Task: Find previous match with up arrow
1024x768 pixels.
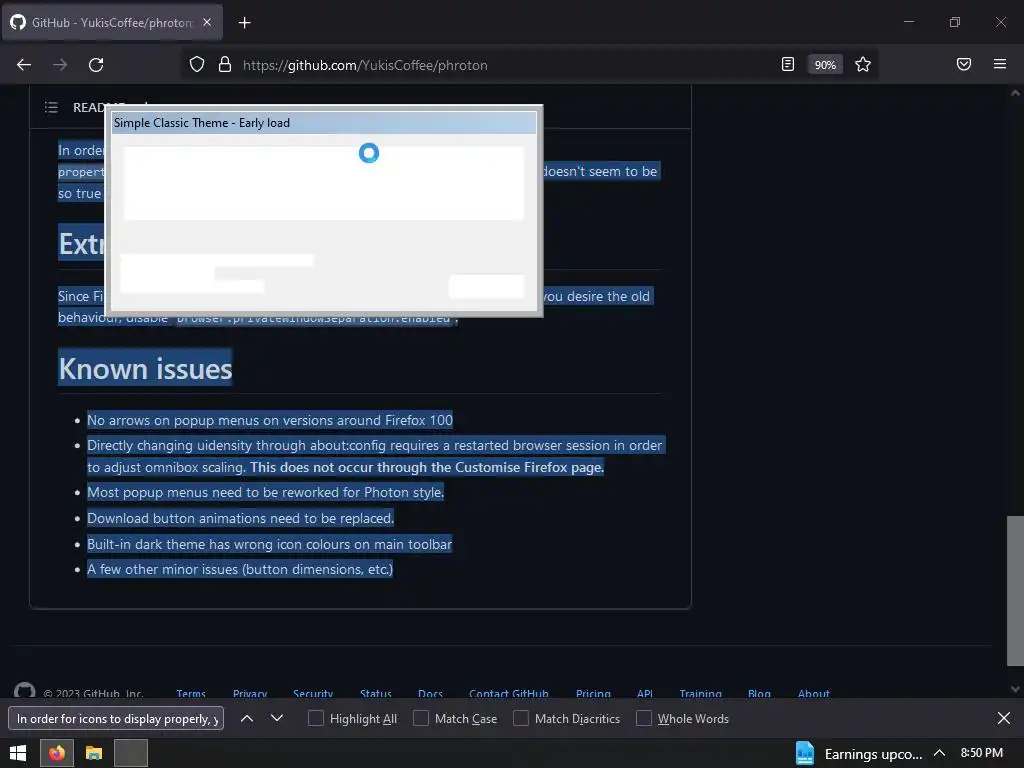Action: click(247, 718)
